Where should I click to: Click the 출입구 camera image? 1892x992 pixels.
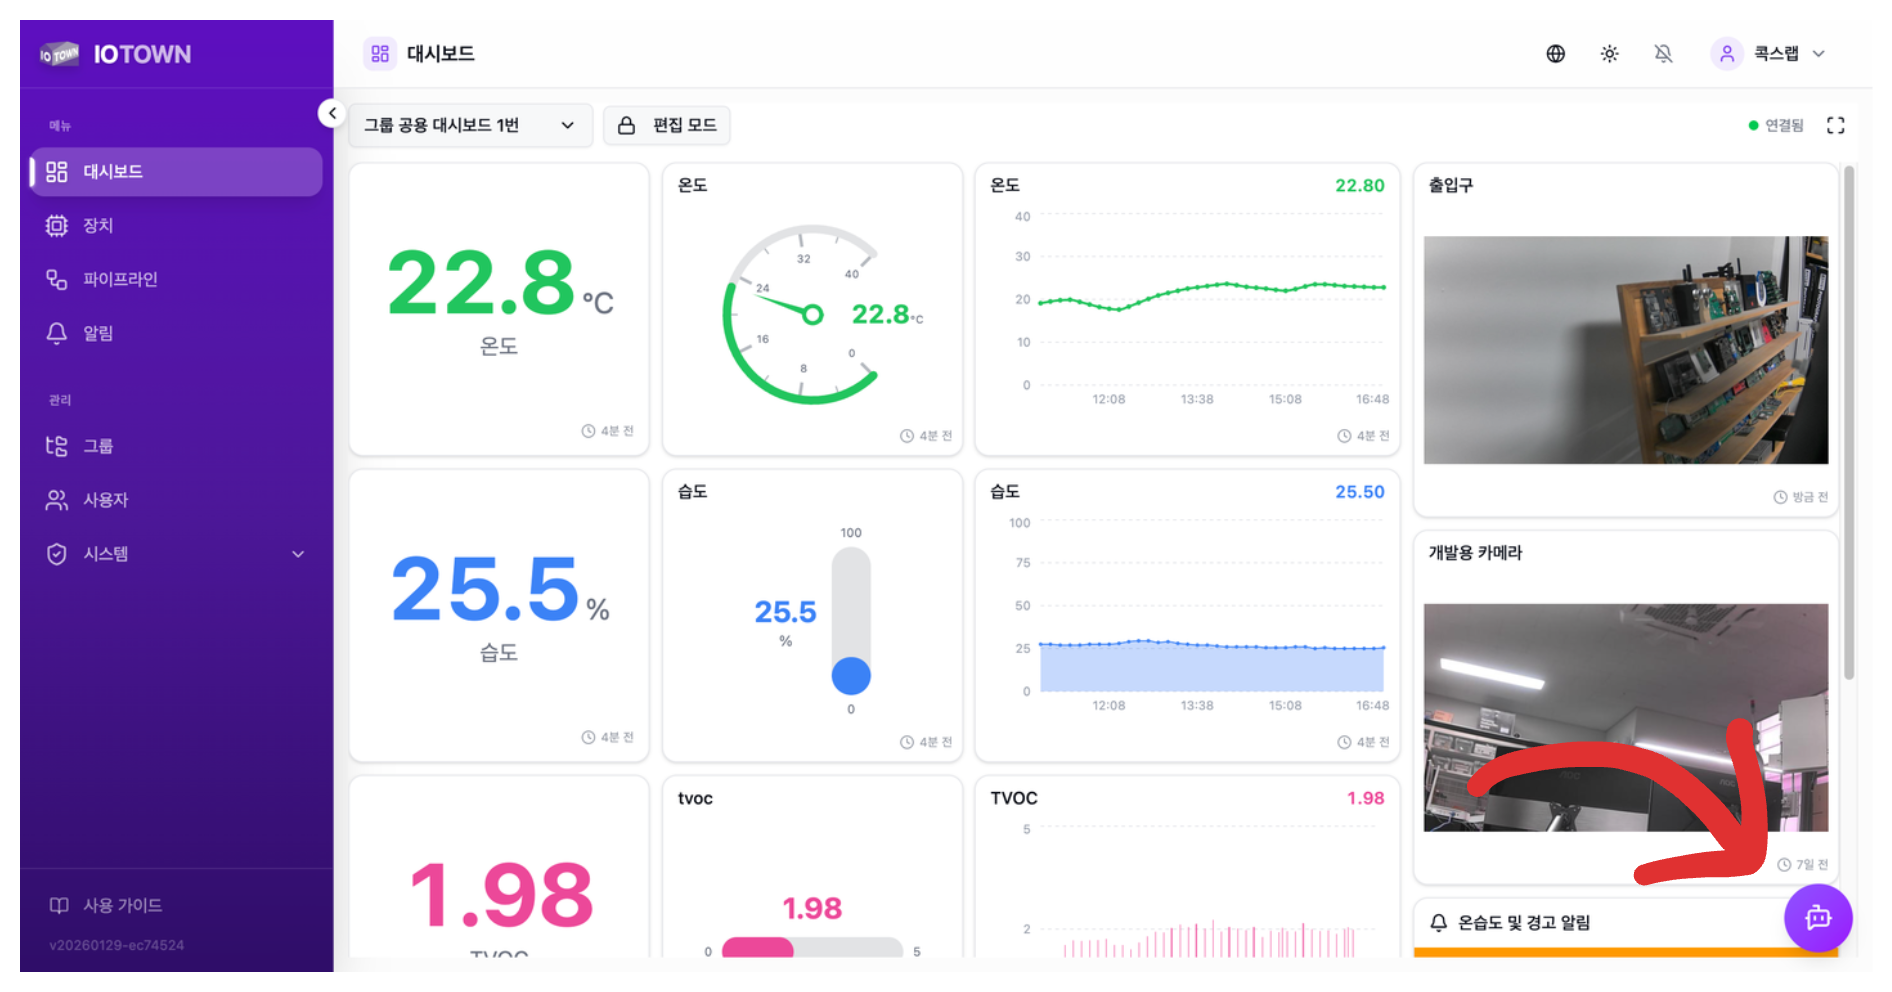1625,350
